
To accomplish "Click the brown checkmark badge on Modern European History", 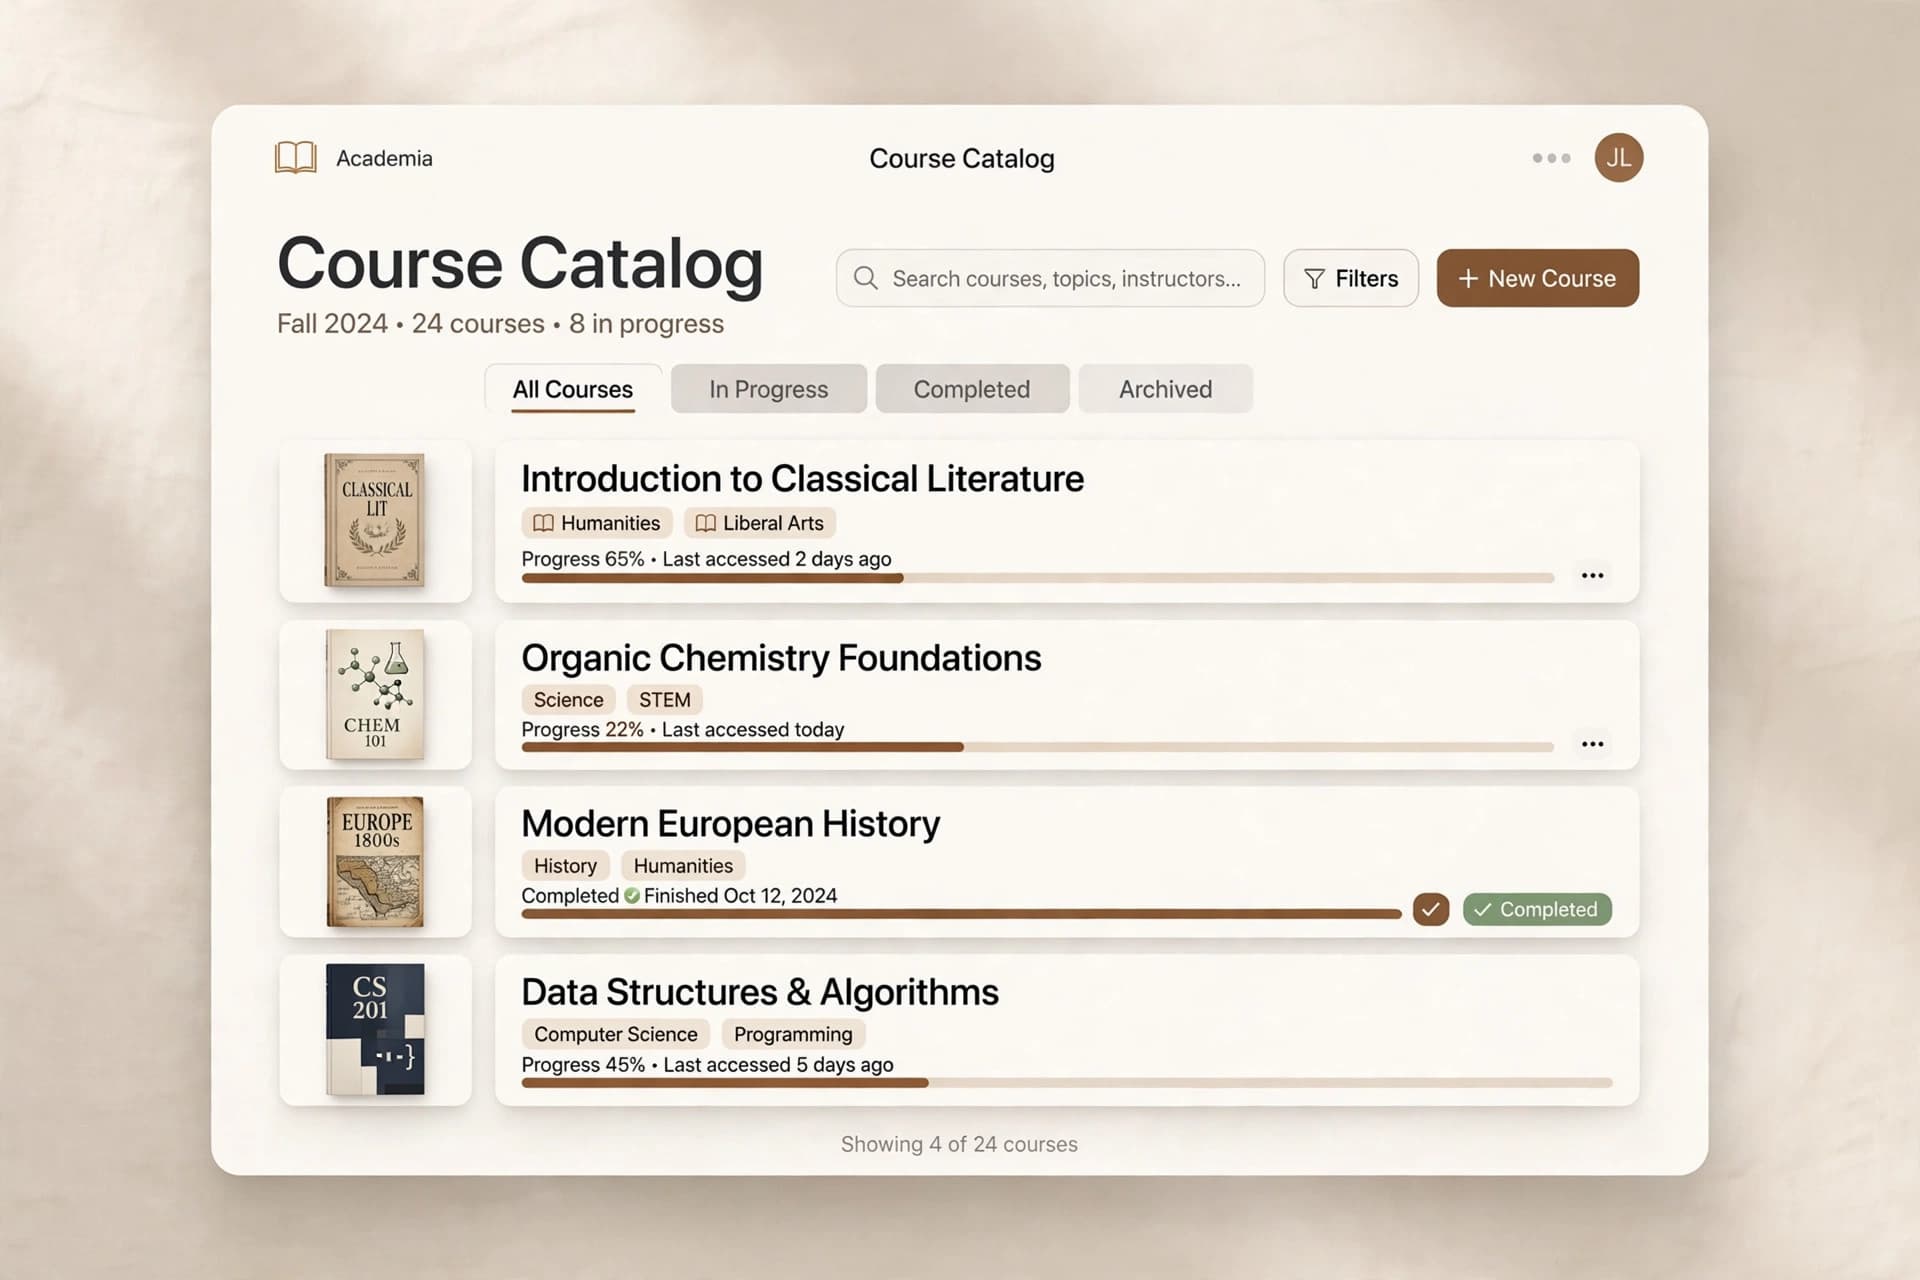I will (1430, 909).
